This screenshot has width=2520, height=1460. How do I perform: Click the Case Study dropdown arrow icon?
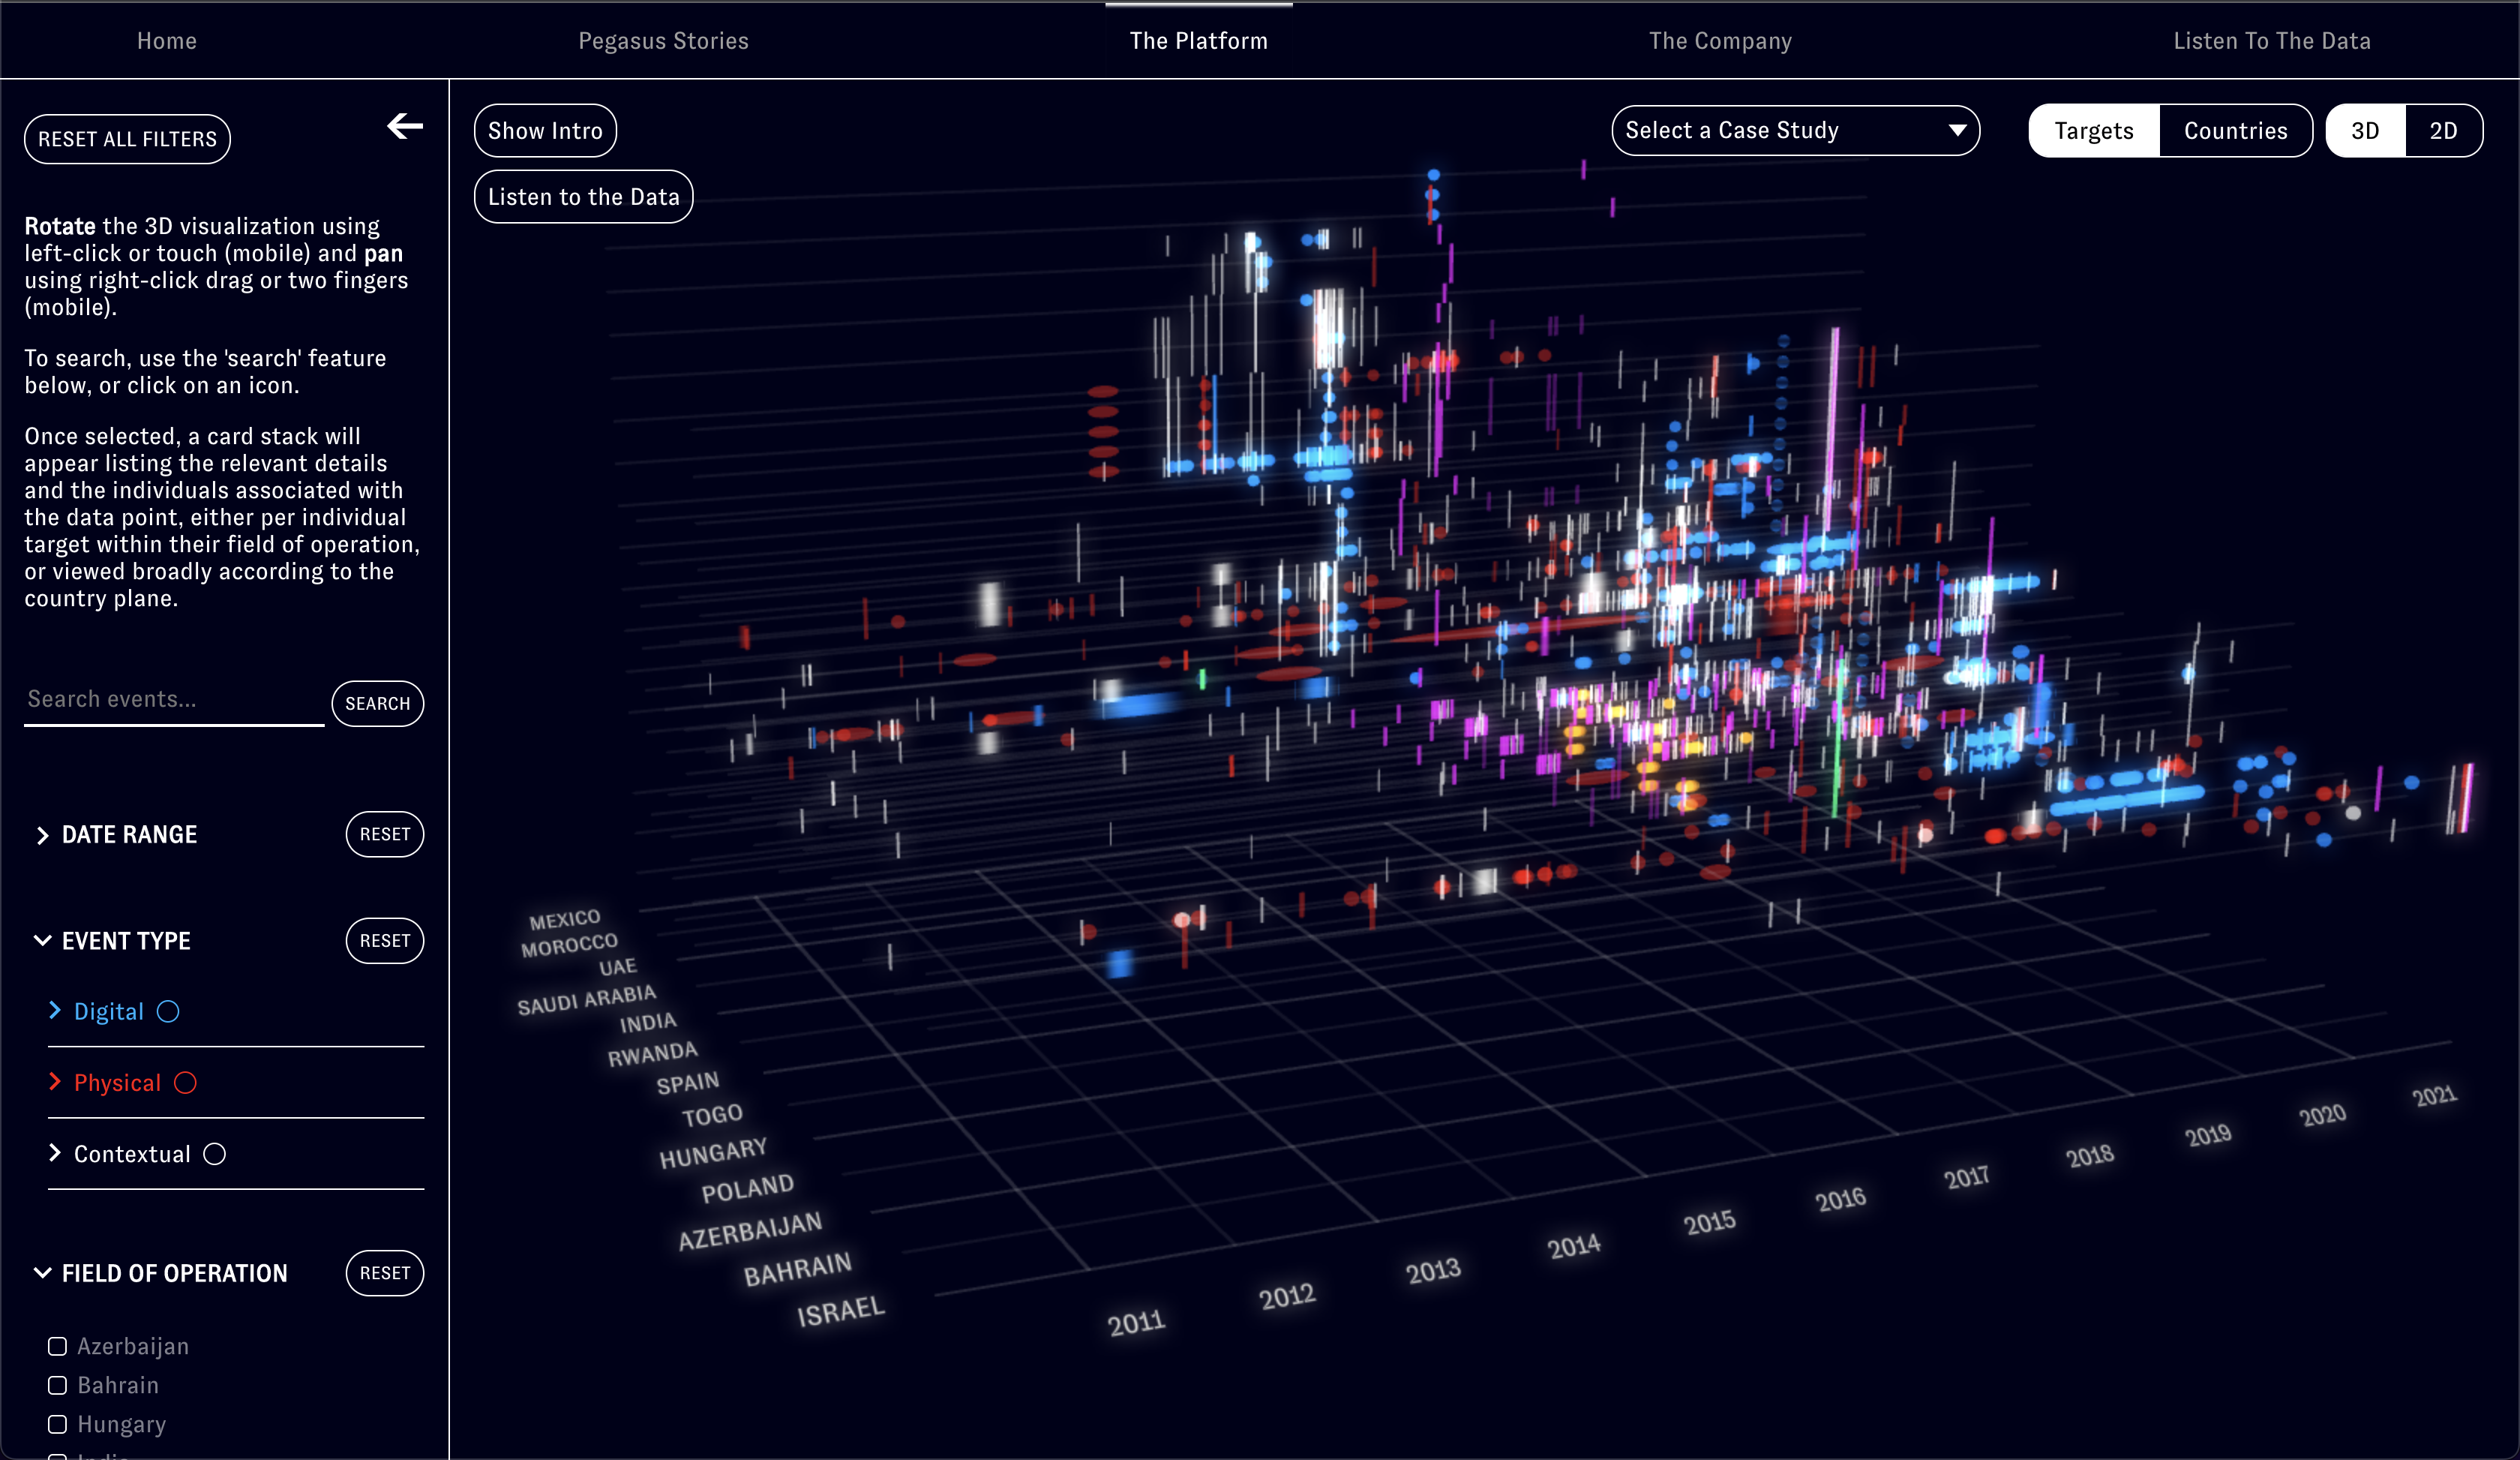click(x=1957, y=130)
